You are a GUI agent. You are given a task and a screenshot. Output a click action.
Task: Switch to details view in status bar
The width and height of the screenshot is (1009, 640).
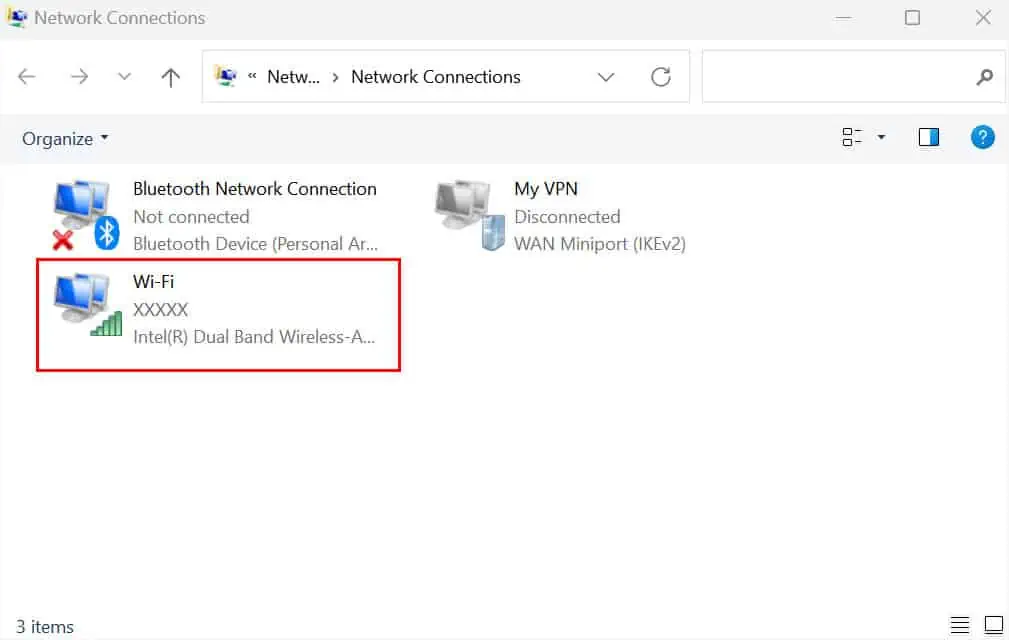[959, 625]
